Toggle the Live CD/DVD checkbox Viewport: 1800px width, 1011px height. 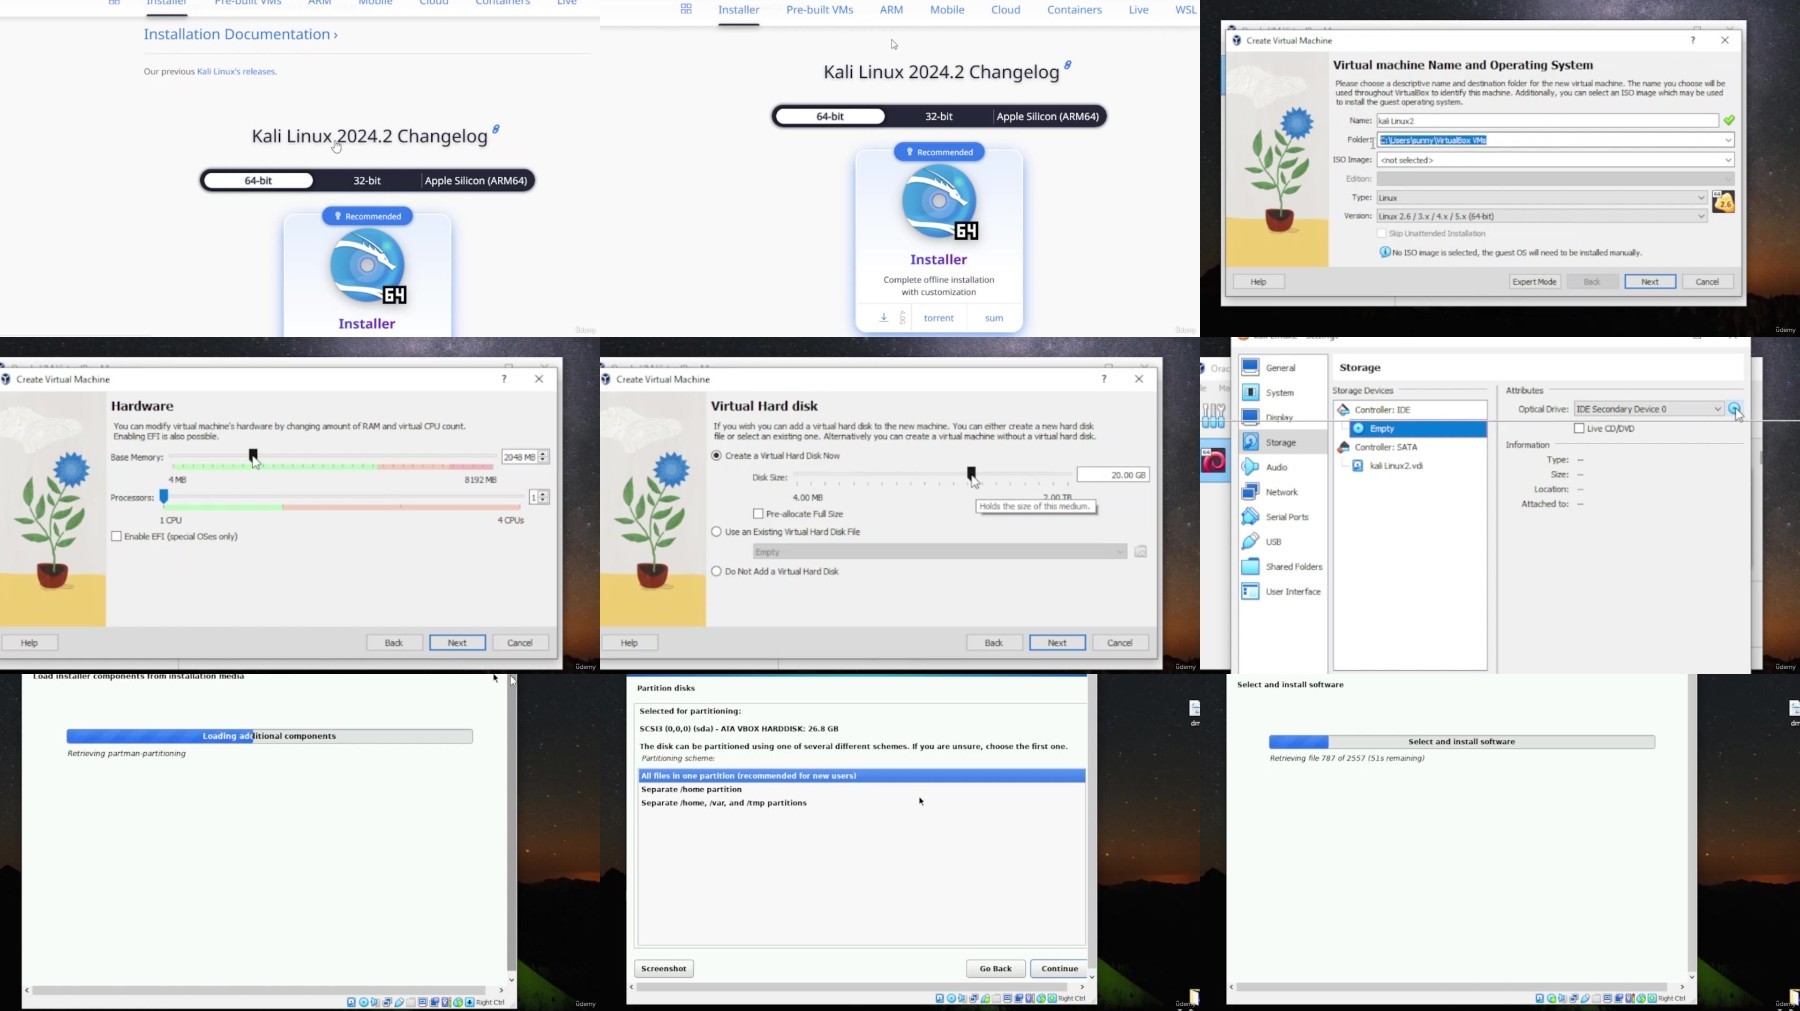[1579, 429]
